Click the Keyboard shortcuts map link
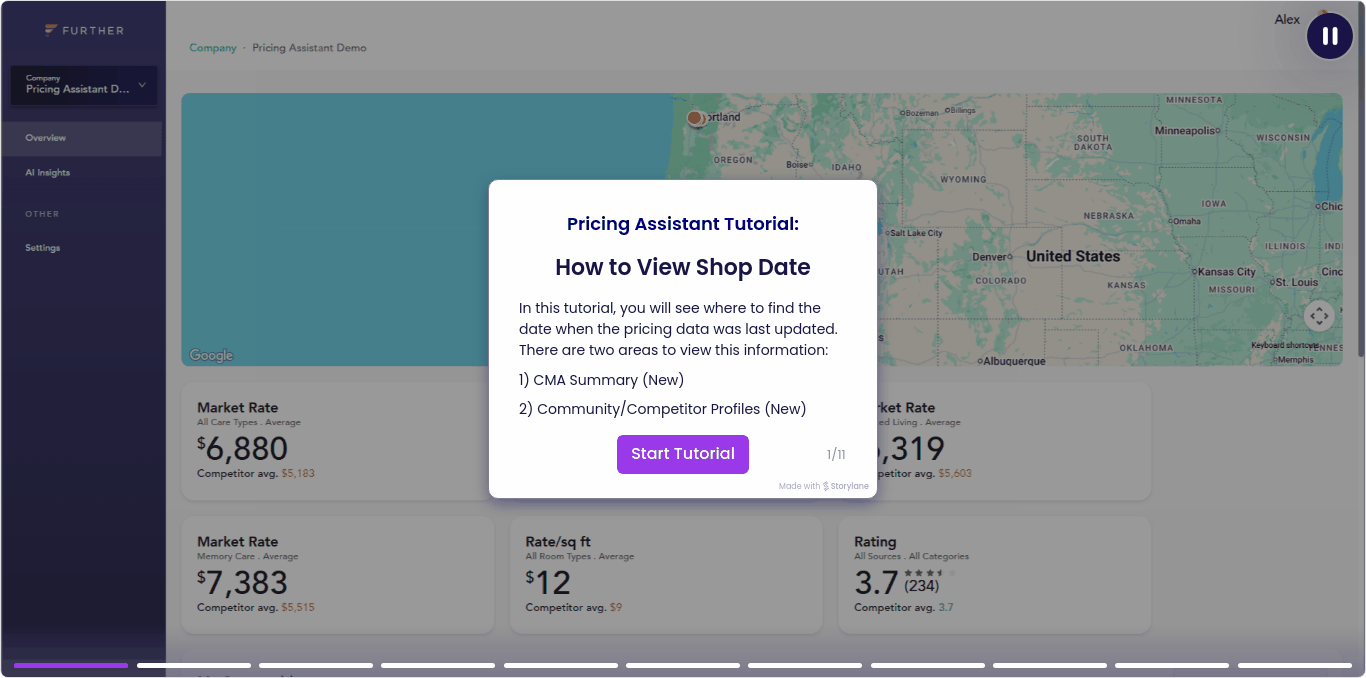The image size is (1366, 678). (x=1284, y=346)
